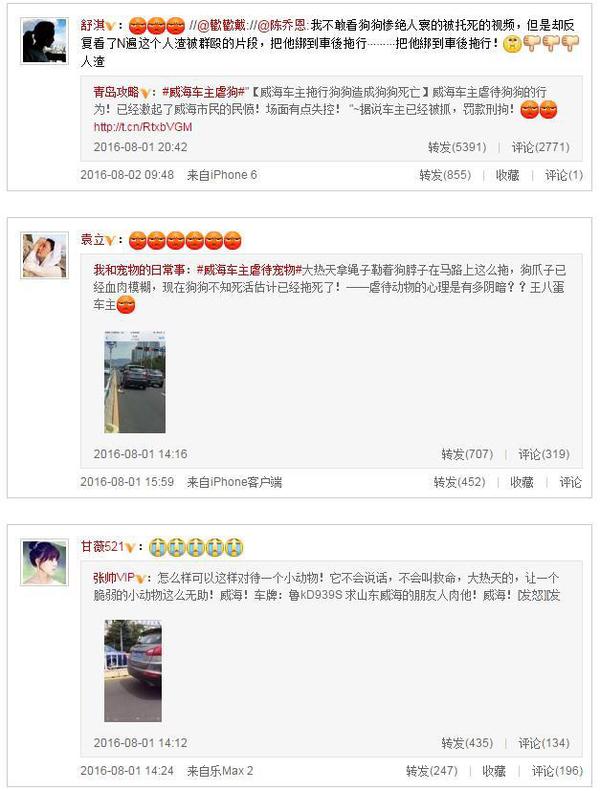
Task: Click the verified badge beside 张帅VIP
Action: tap(141, 578)
